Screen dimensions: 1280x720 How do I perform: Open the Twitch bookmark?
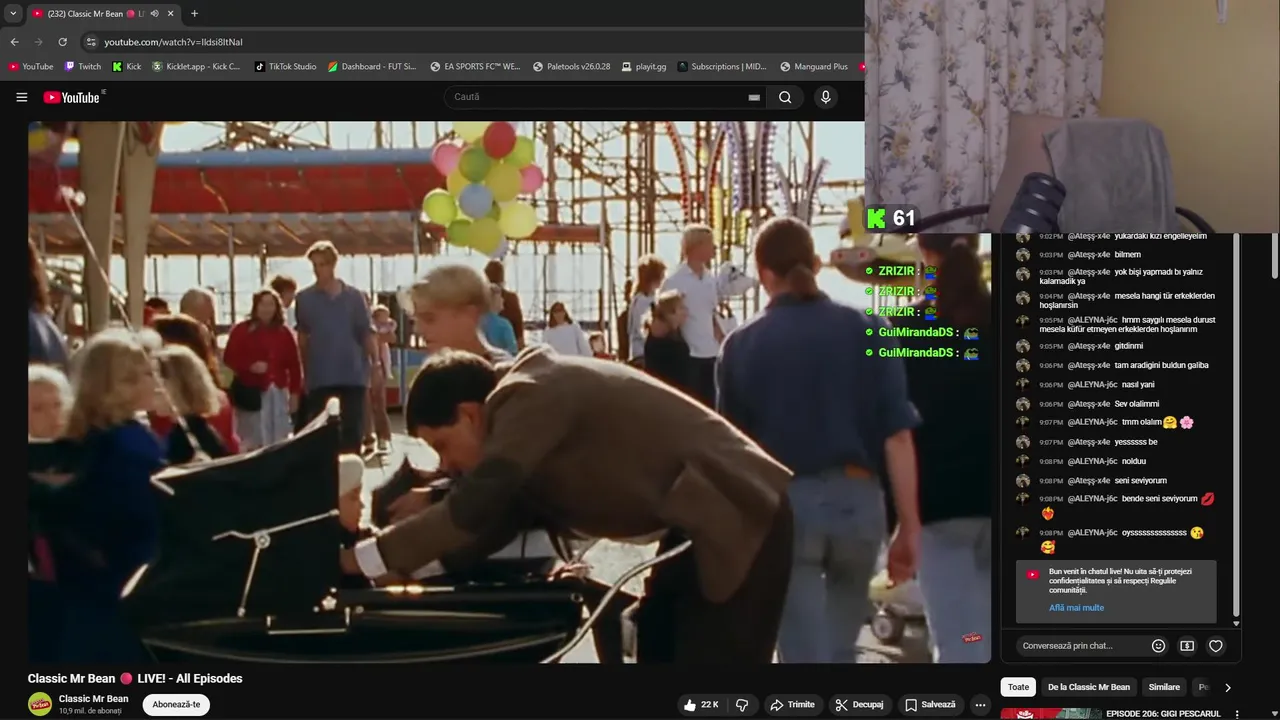(83, 67)
